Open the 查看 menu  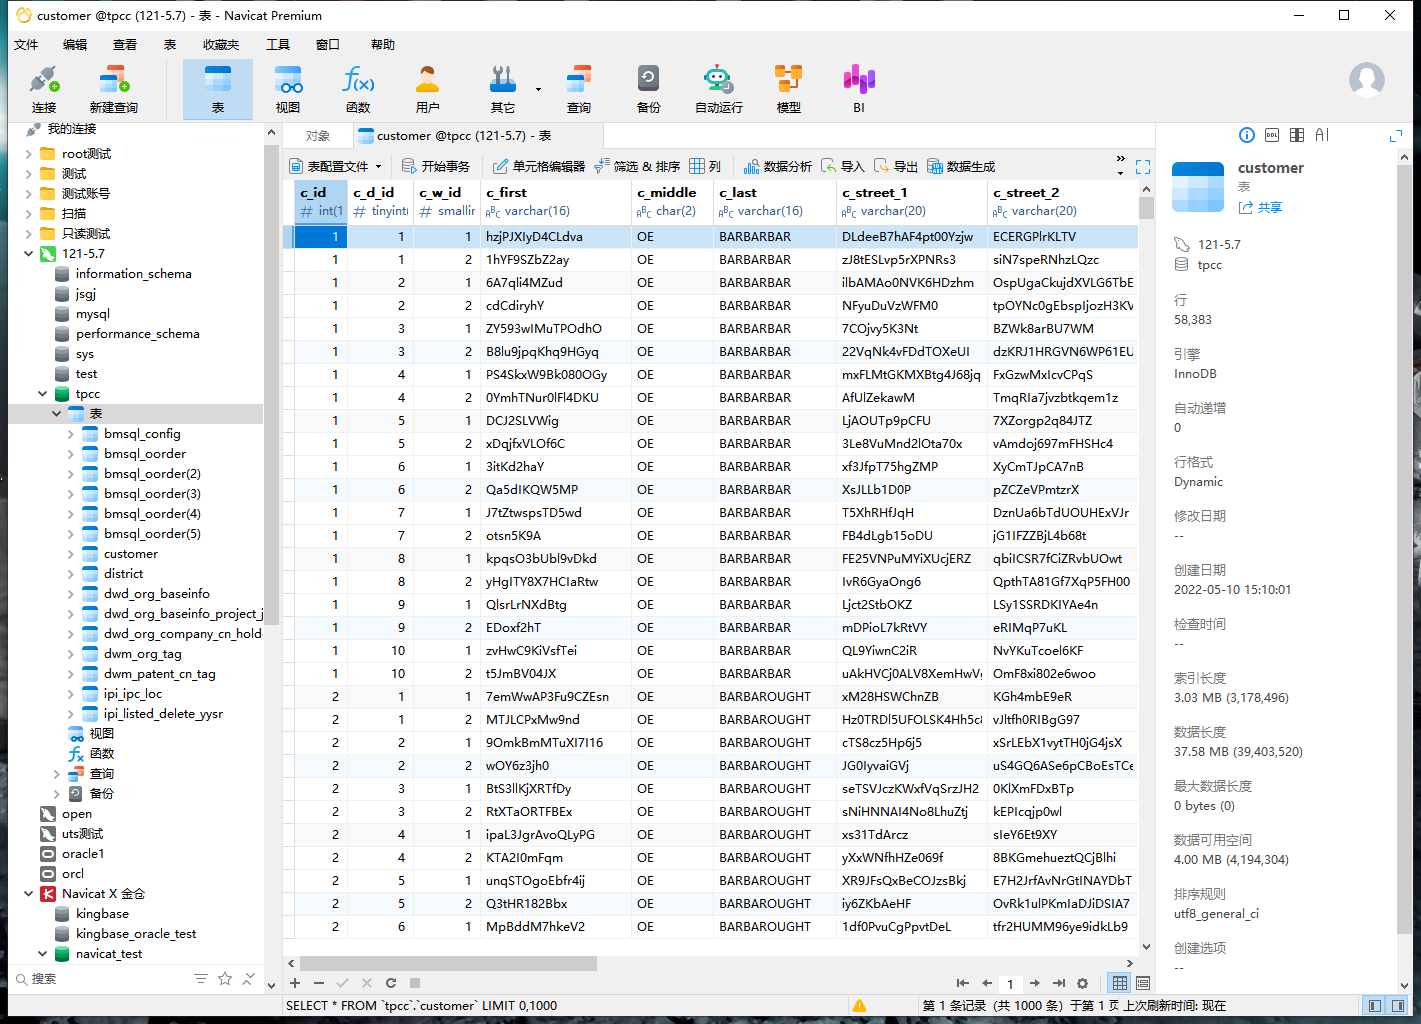click(x=125, y=45)
